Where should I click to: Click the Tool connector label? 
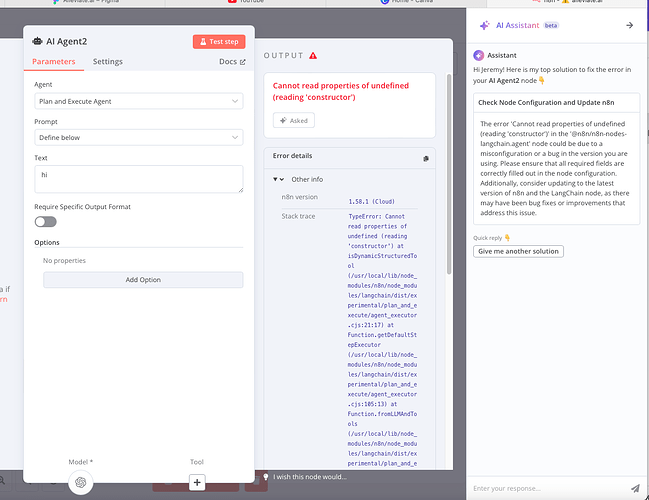197,462
